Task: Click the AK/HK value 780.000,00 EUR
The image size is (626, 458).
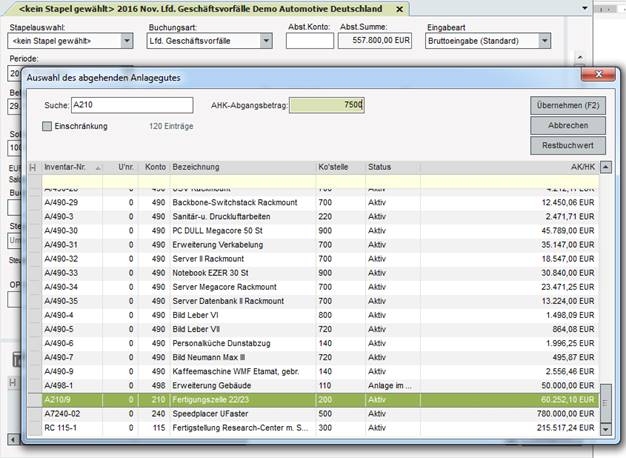Action: [565, 414]
